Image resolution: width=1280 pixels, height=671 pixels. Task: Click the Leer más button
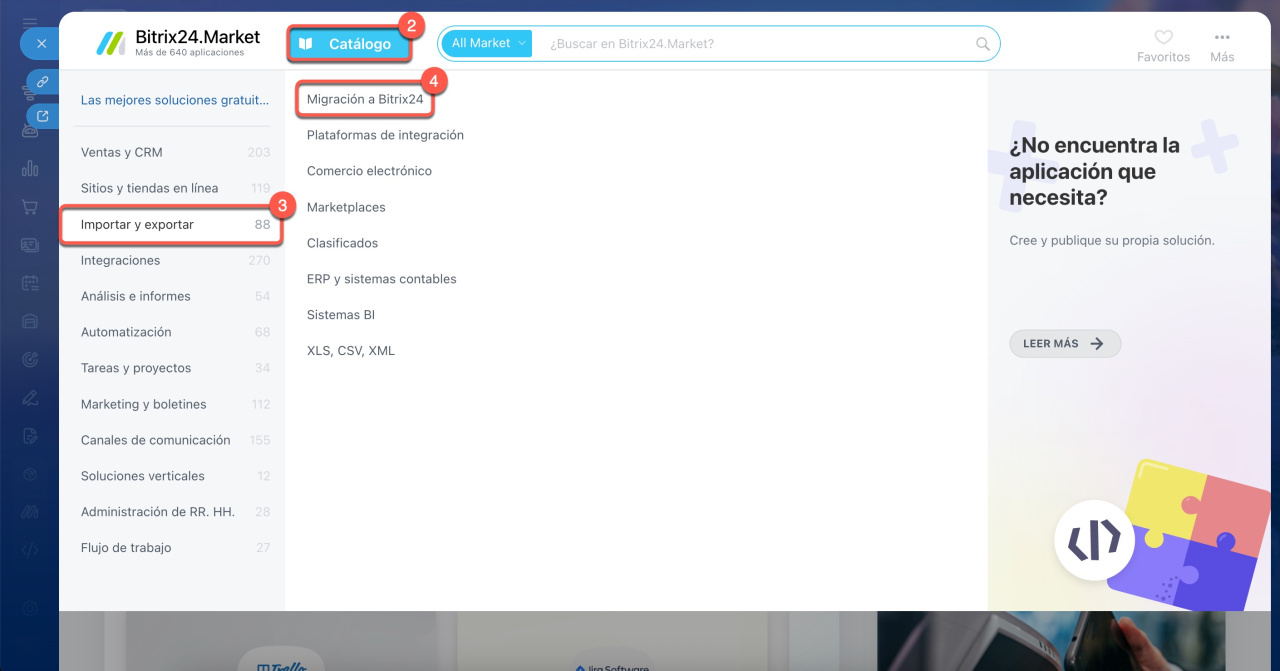[1064, 344]
